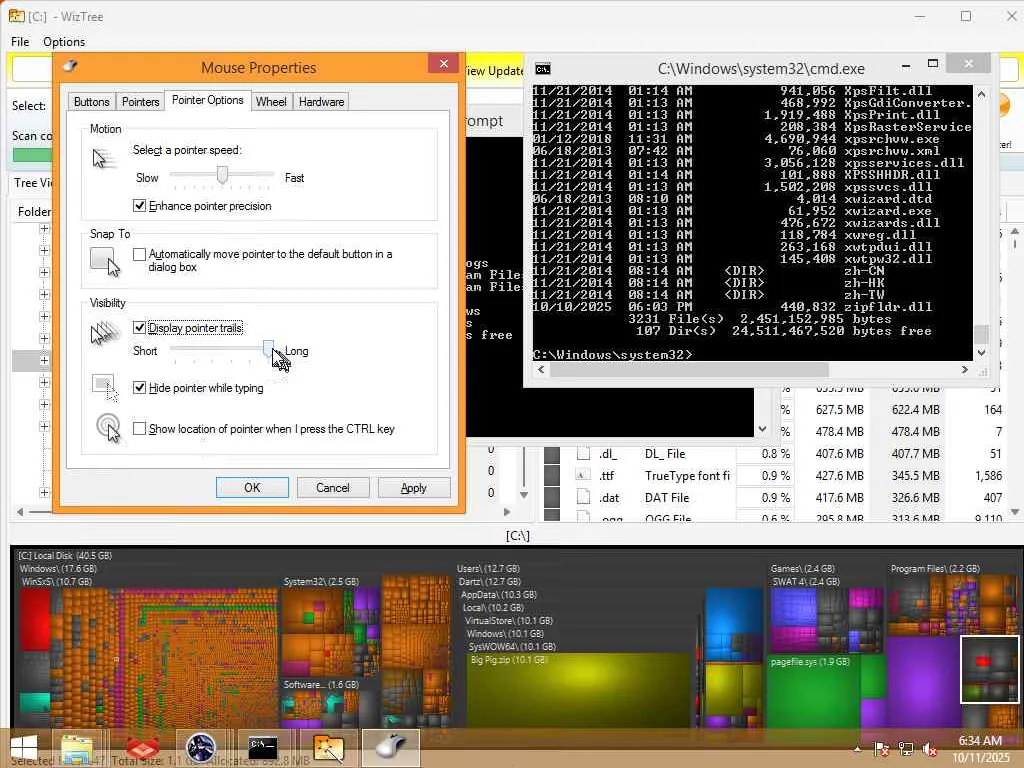Click Apply in Mouse Properties

pyautogui.click(x=414, y=487)
